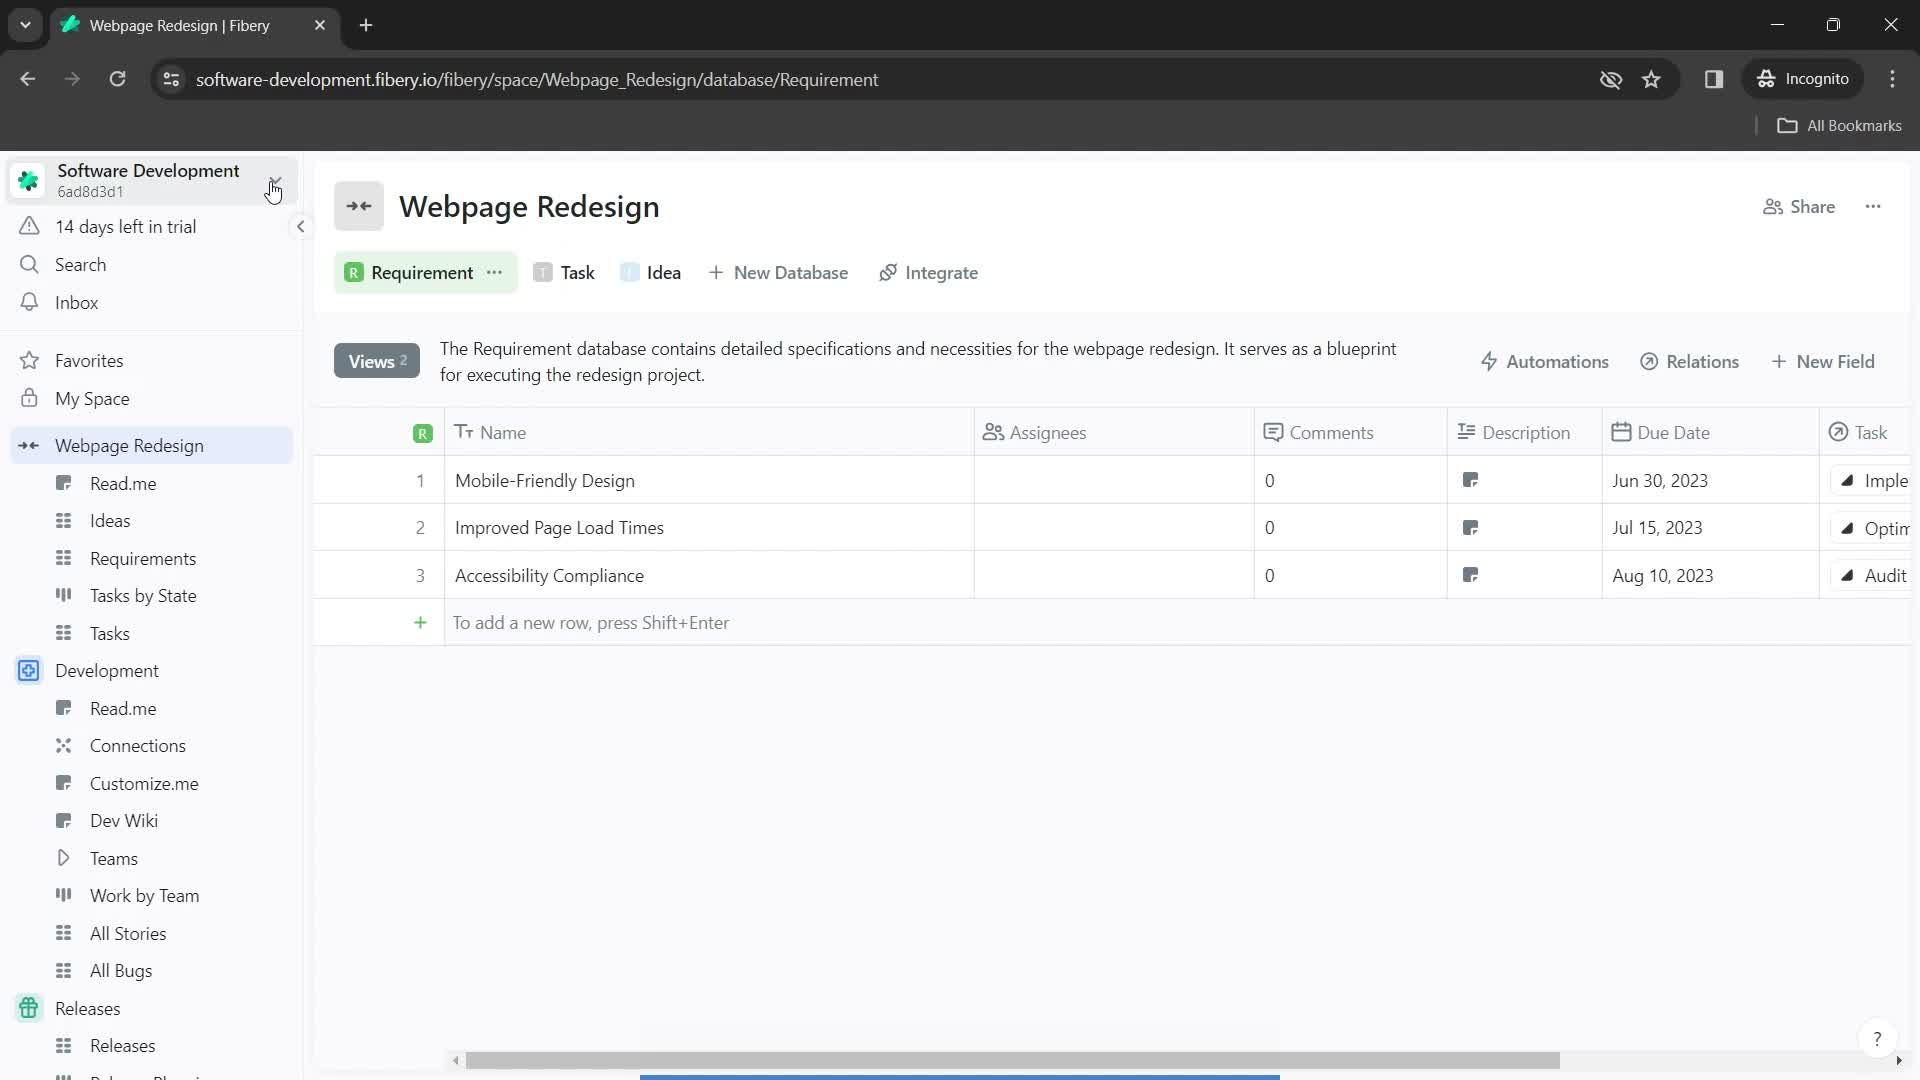This screenshot has width=1920, height=1080.
Task: Open Favorites star in sidebar
Action: point(29,360)
